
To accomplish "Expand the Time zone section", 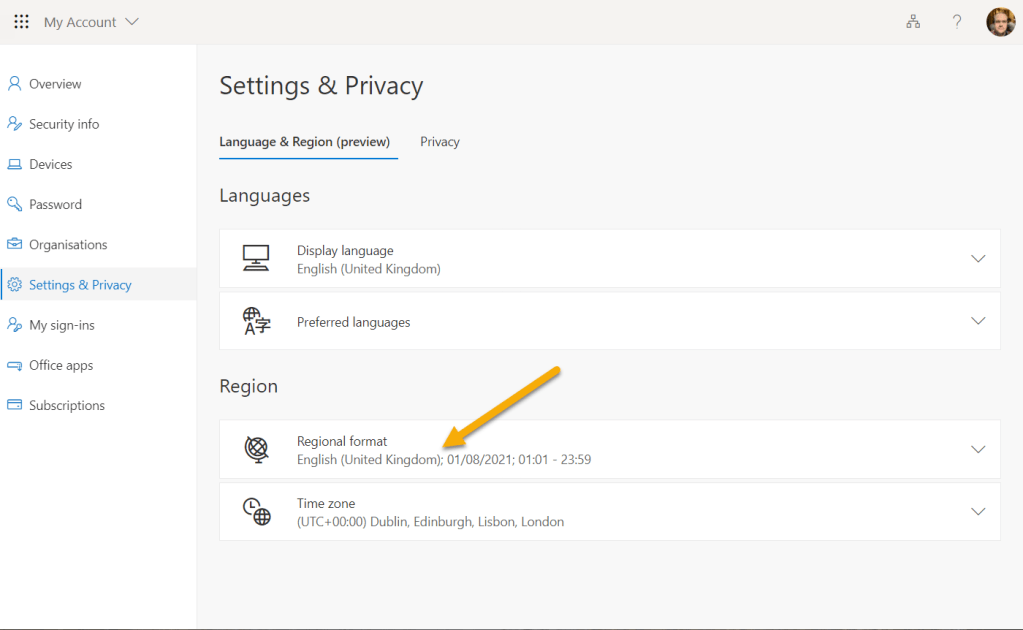I will tap(978, 511).
